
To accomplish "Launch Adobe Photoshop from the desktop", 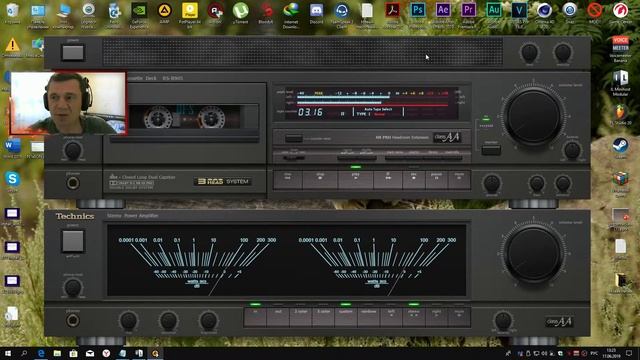I will point(418,16).
